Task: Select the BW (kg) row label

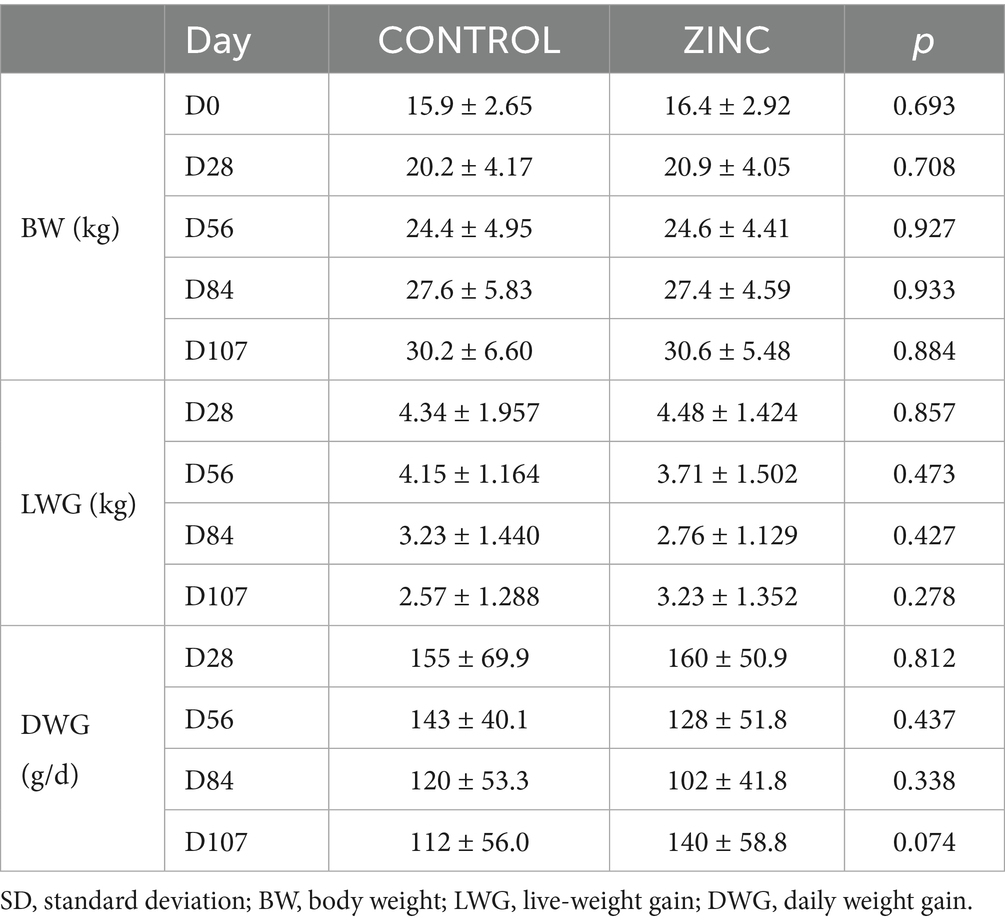Action: pyautogui.click(x=68, y=227)
